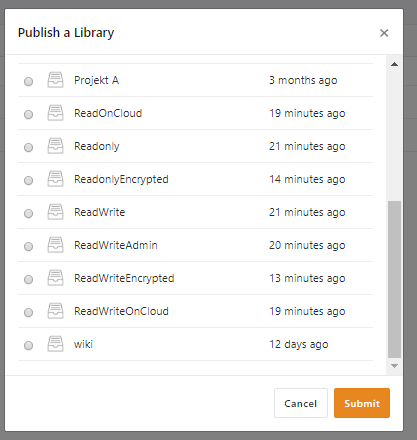Image resolution: width=417 pixels, height=440 pixels.
Task: Click the library icon beside ReadWrite
Action: [x=55, y=212]
